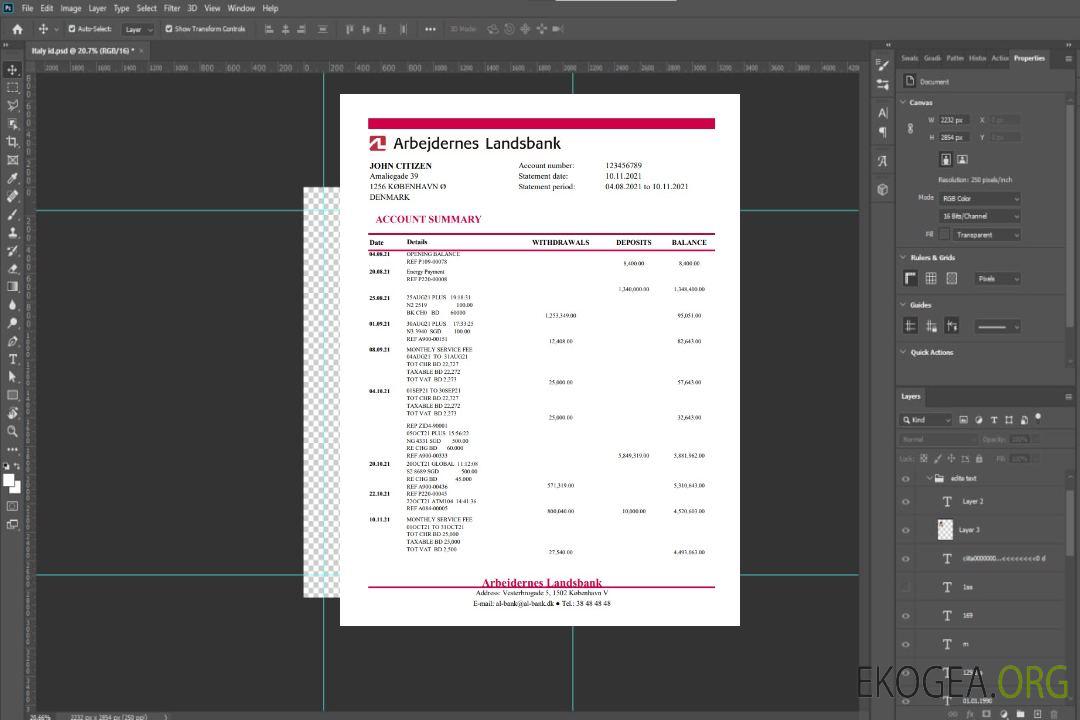This screenshot has height=720, width=1080.
Task: Select the Eyedropper tool
Action: (12, 178)
